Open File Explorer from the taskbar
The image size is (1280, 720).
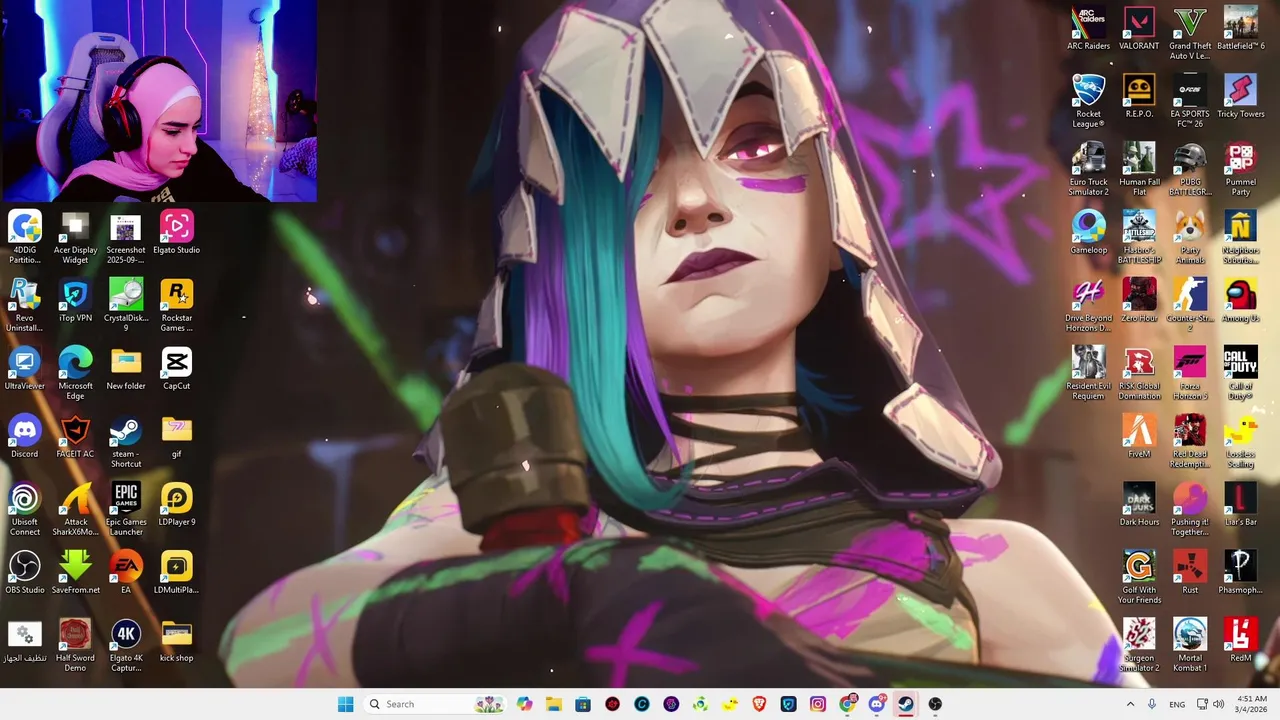point(554,704)
